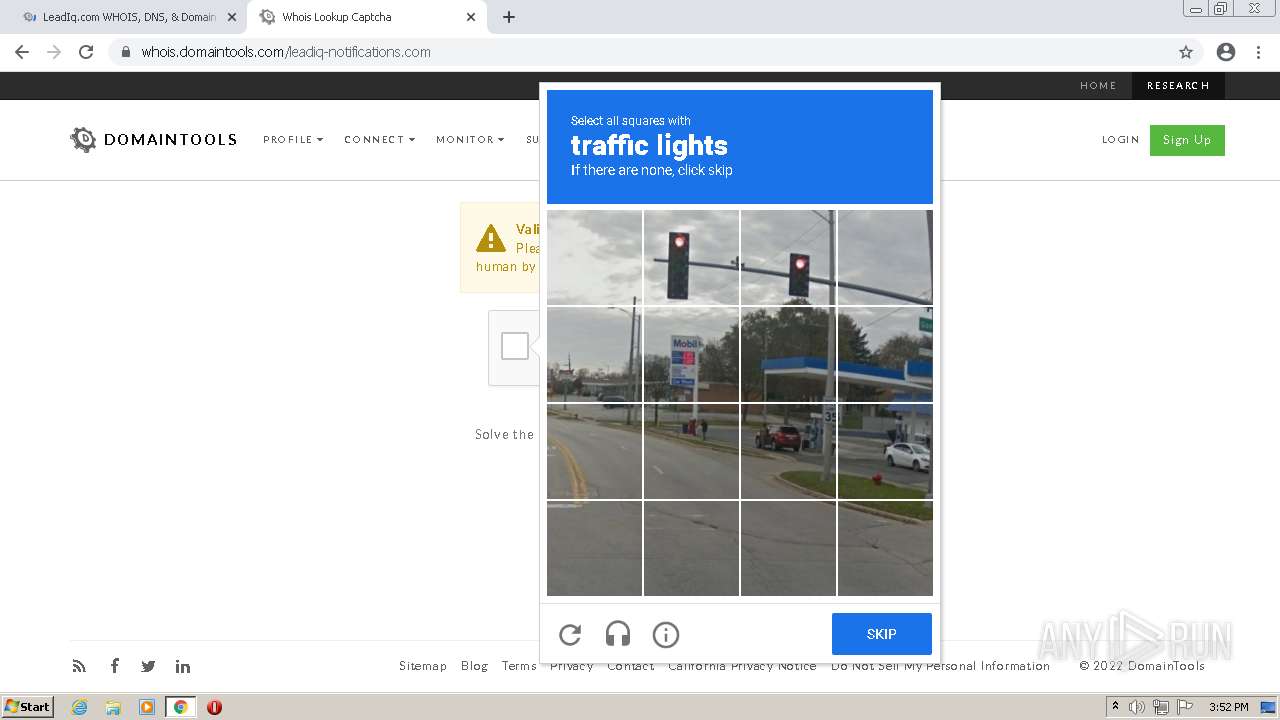Image resolution: width=1280 pixels, height=720 pixels.
Task: Show hidden system tray icons
Action: (1115, 707)
